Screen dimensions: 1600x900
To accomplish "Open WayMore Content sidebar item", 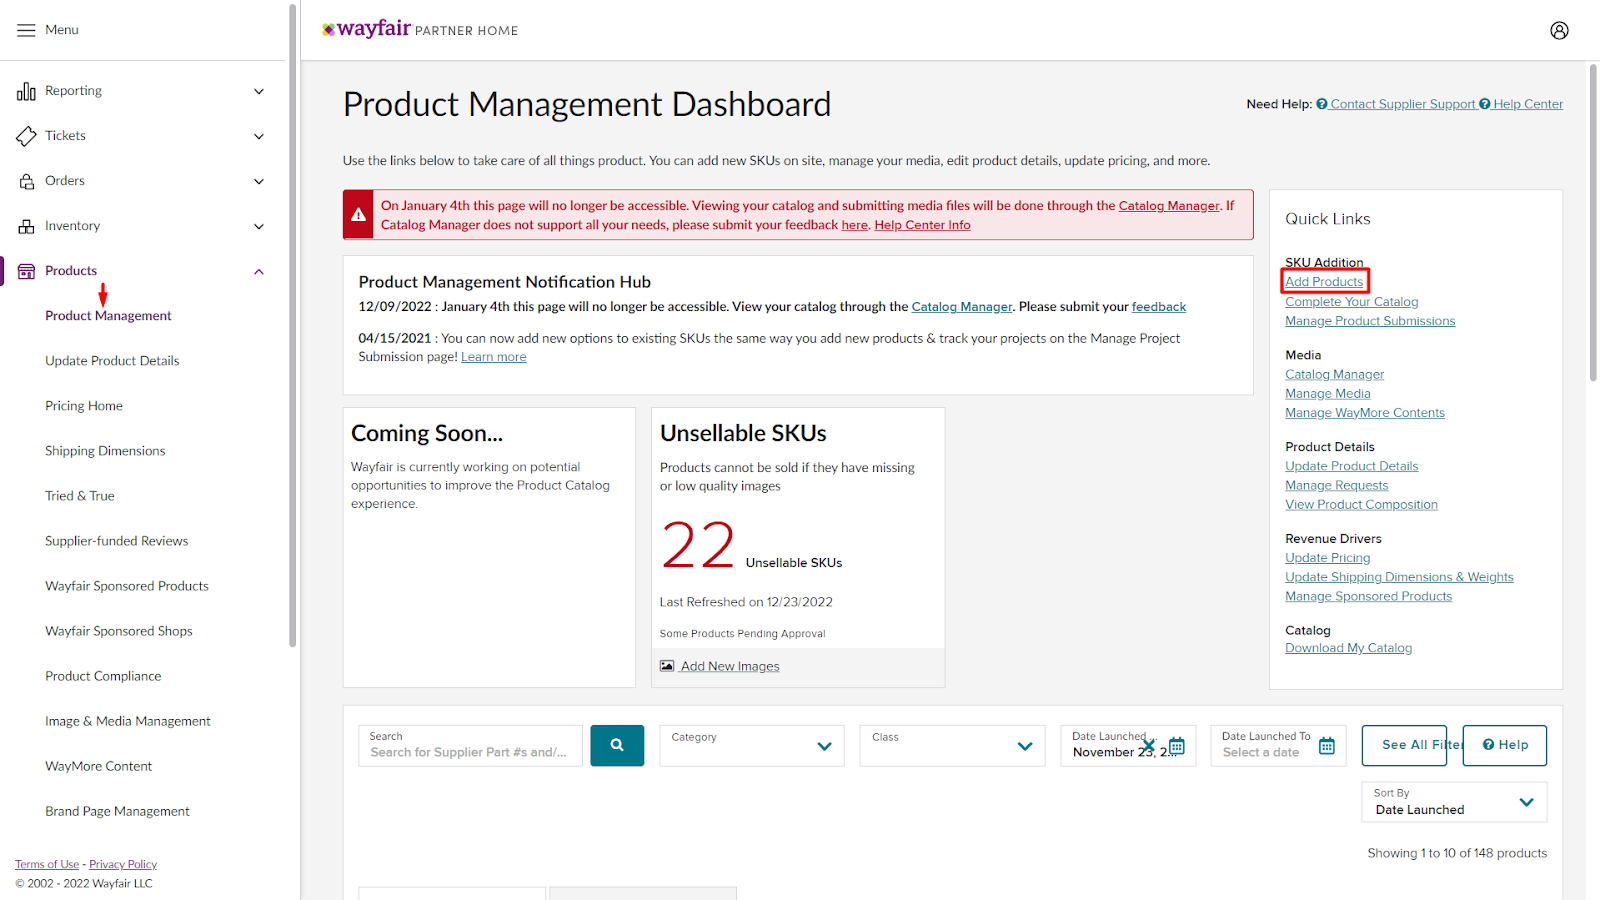I will 99,766.
